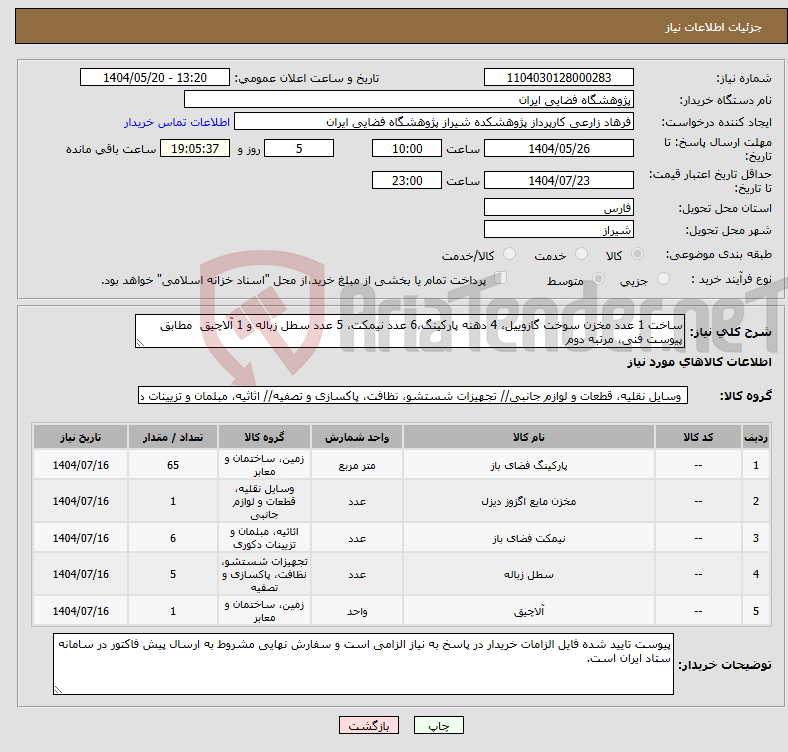Viewport: 788px width, 752px height.
Task: Select the جزیی purchase type radio
Action: coord(663,279)
